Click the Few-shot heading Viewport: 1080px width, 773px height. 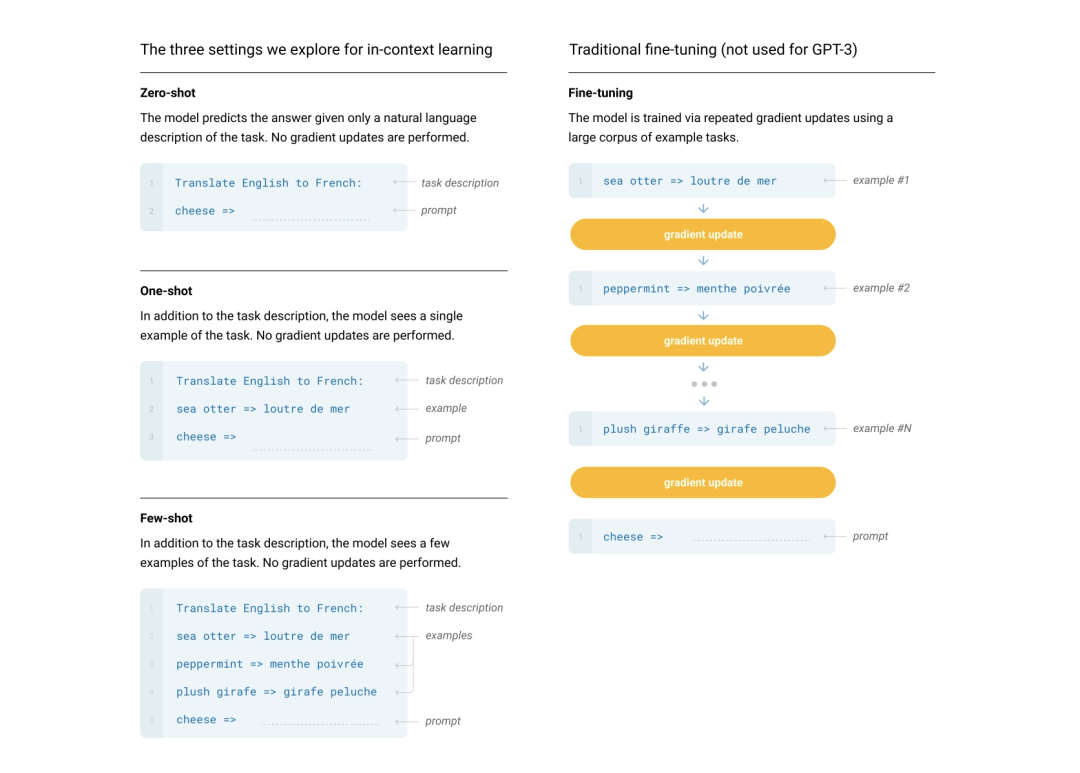166,518
